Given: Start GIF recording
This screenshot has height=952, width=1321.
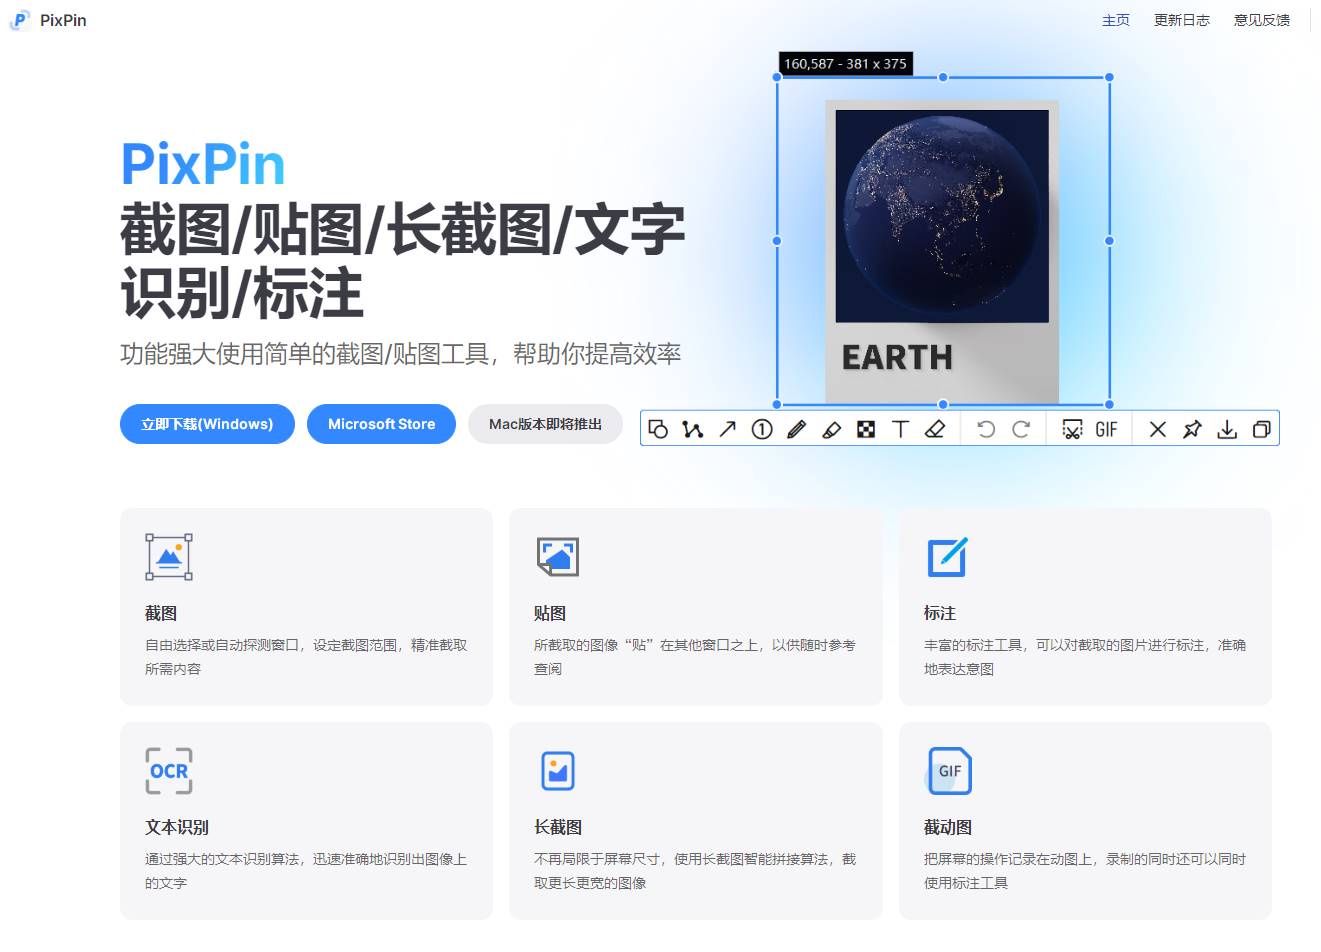Looking at the screenshot, I should tap(1105, 428).
